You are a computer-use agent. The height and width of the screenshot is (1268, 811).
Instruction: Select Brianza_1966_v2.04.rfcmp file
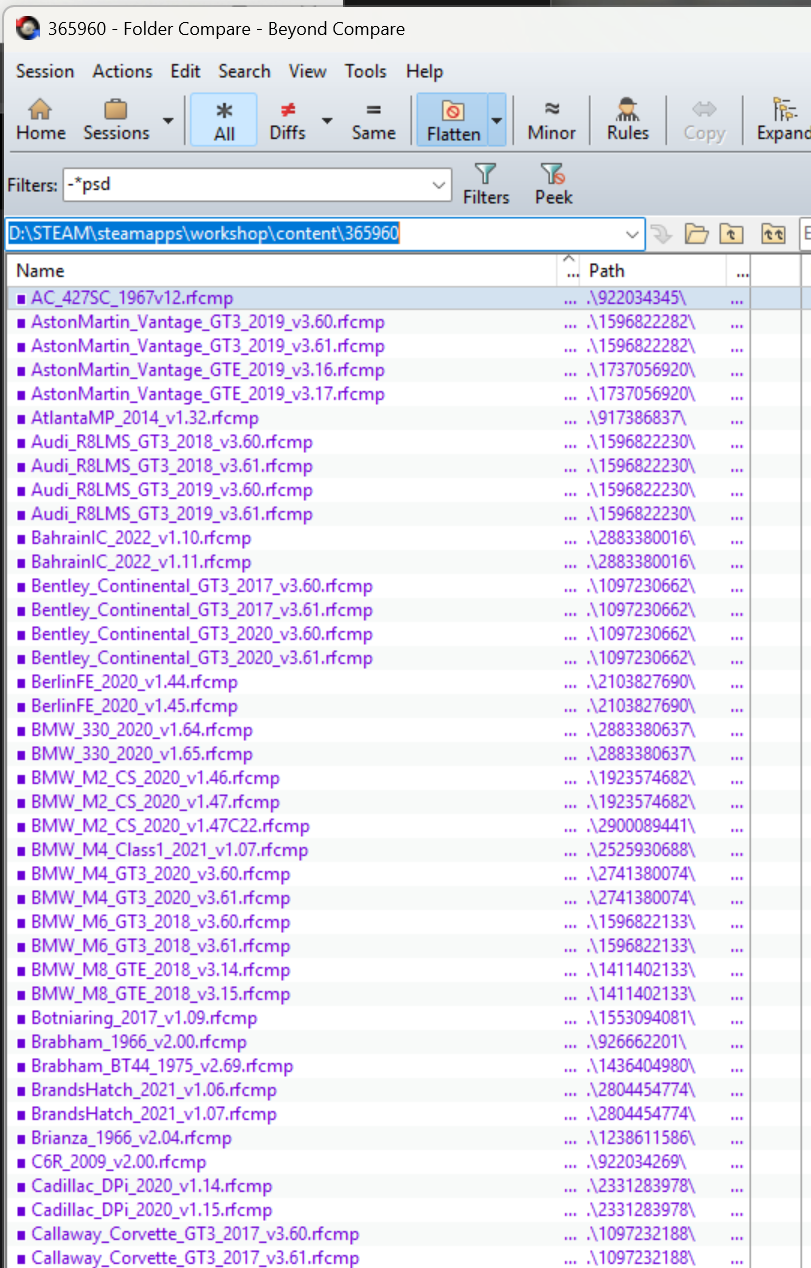131,1138
